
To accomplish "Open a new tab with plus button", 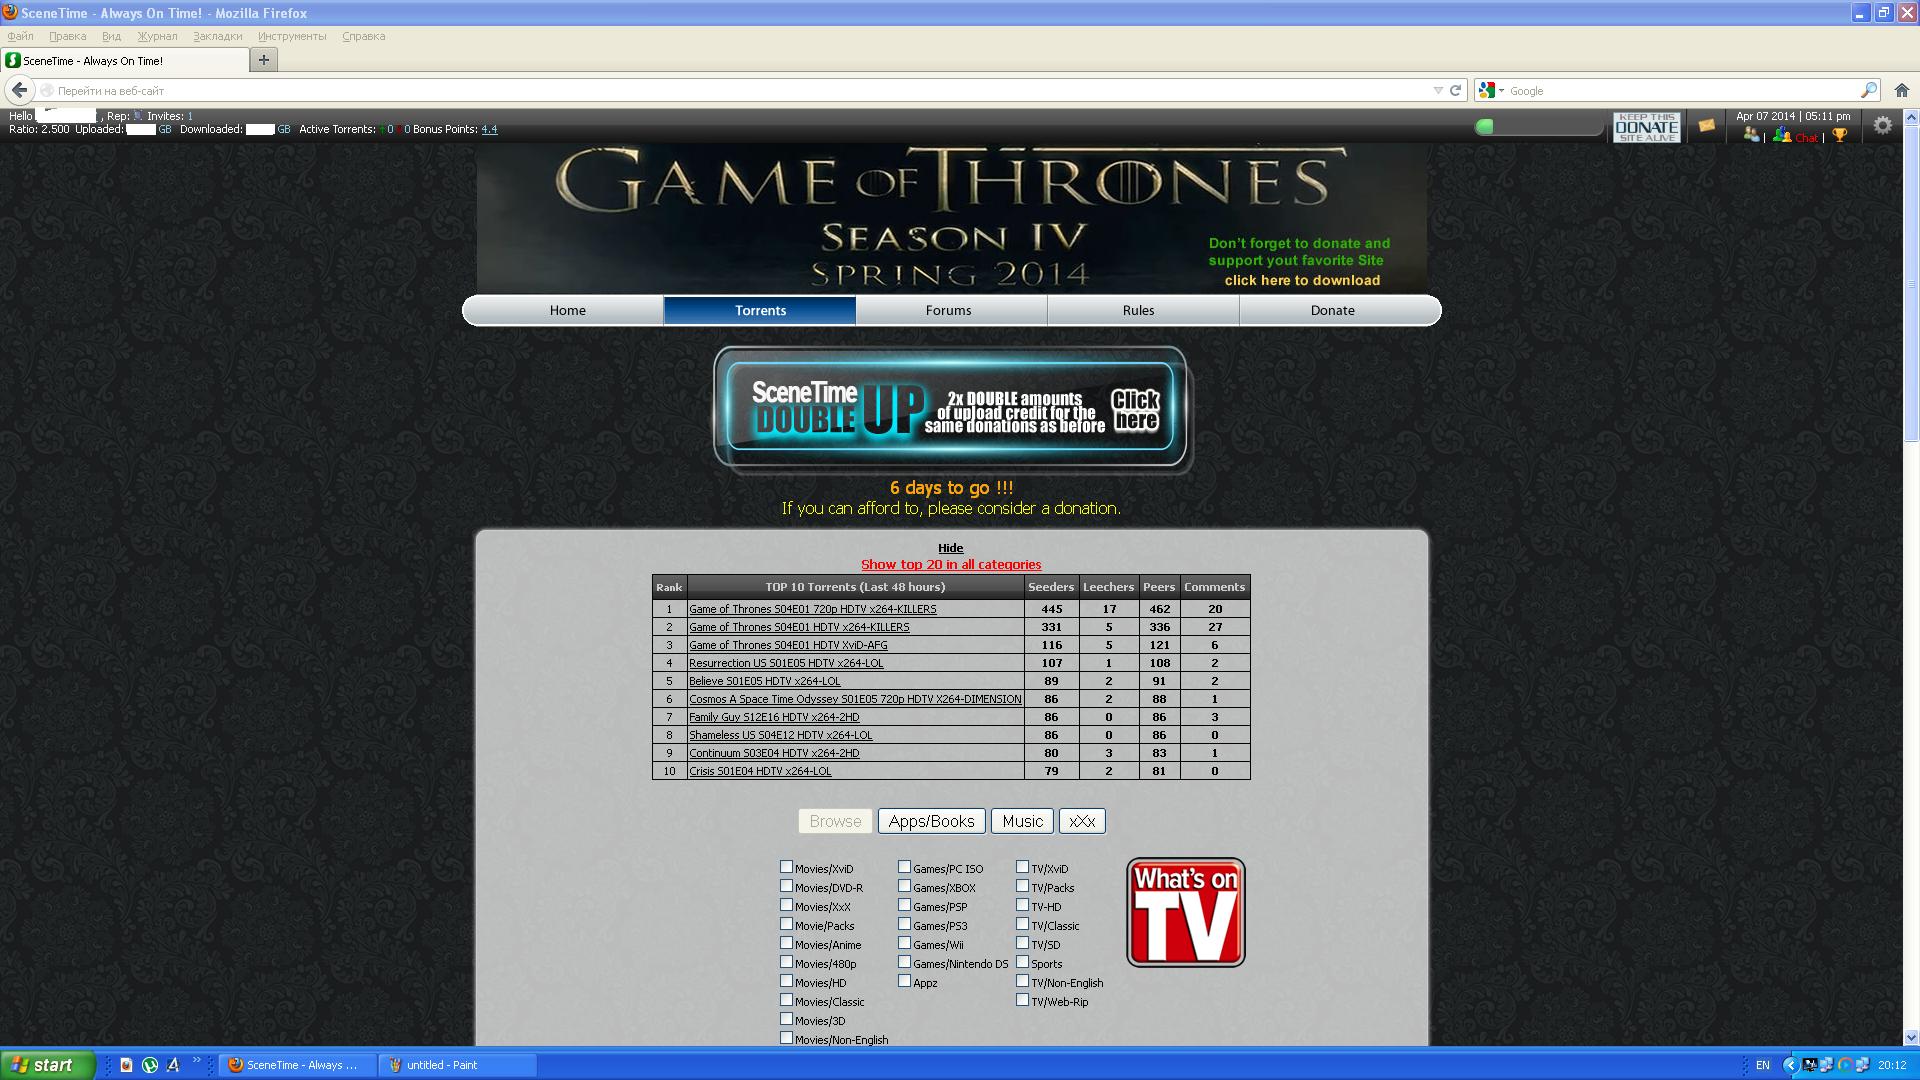I will tap(264, 60).
